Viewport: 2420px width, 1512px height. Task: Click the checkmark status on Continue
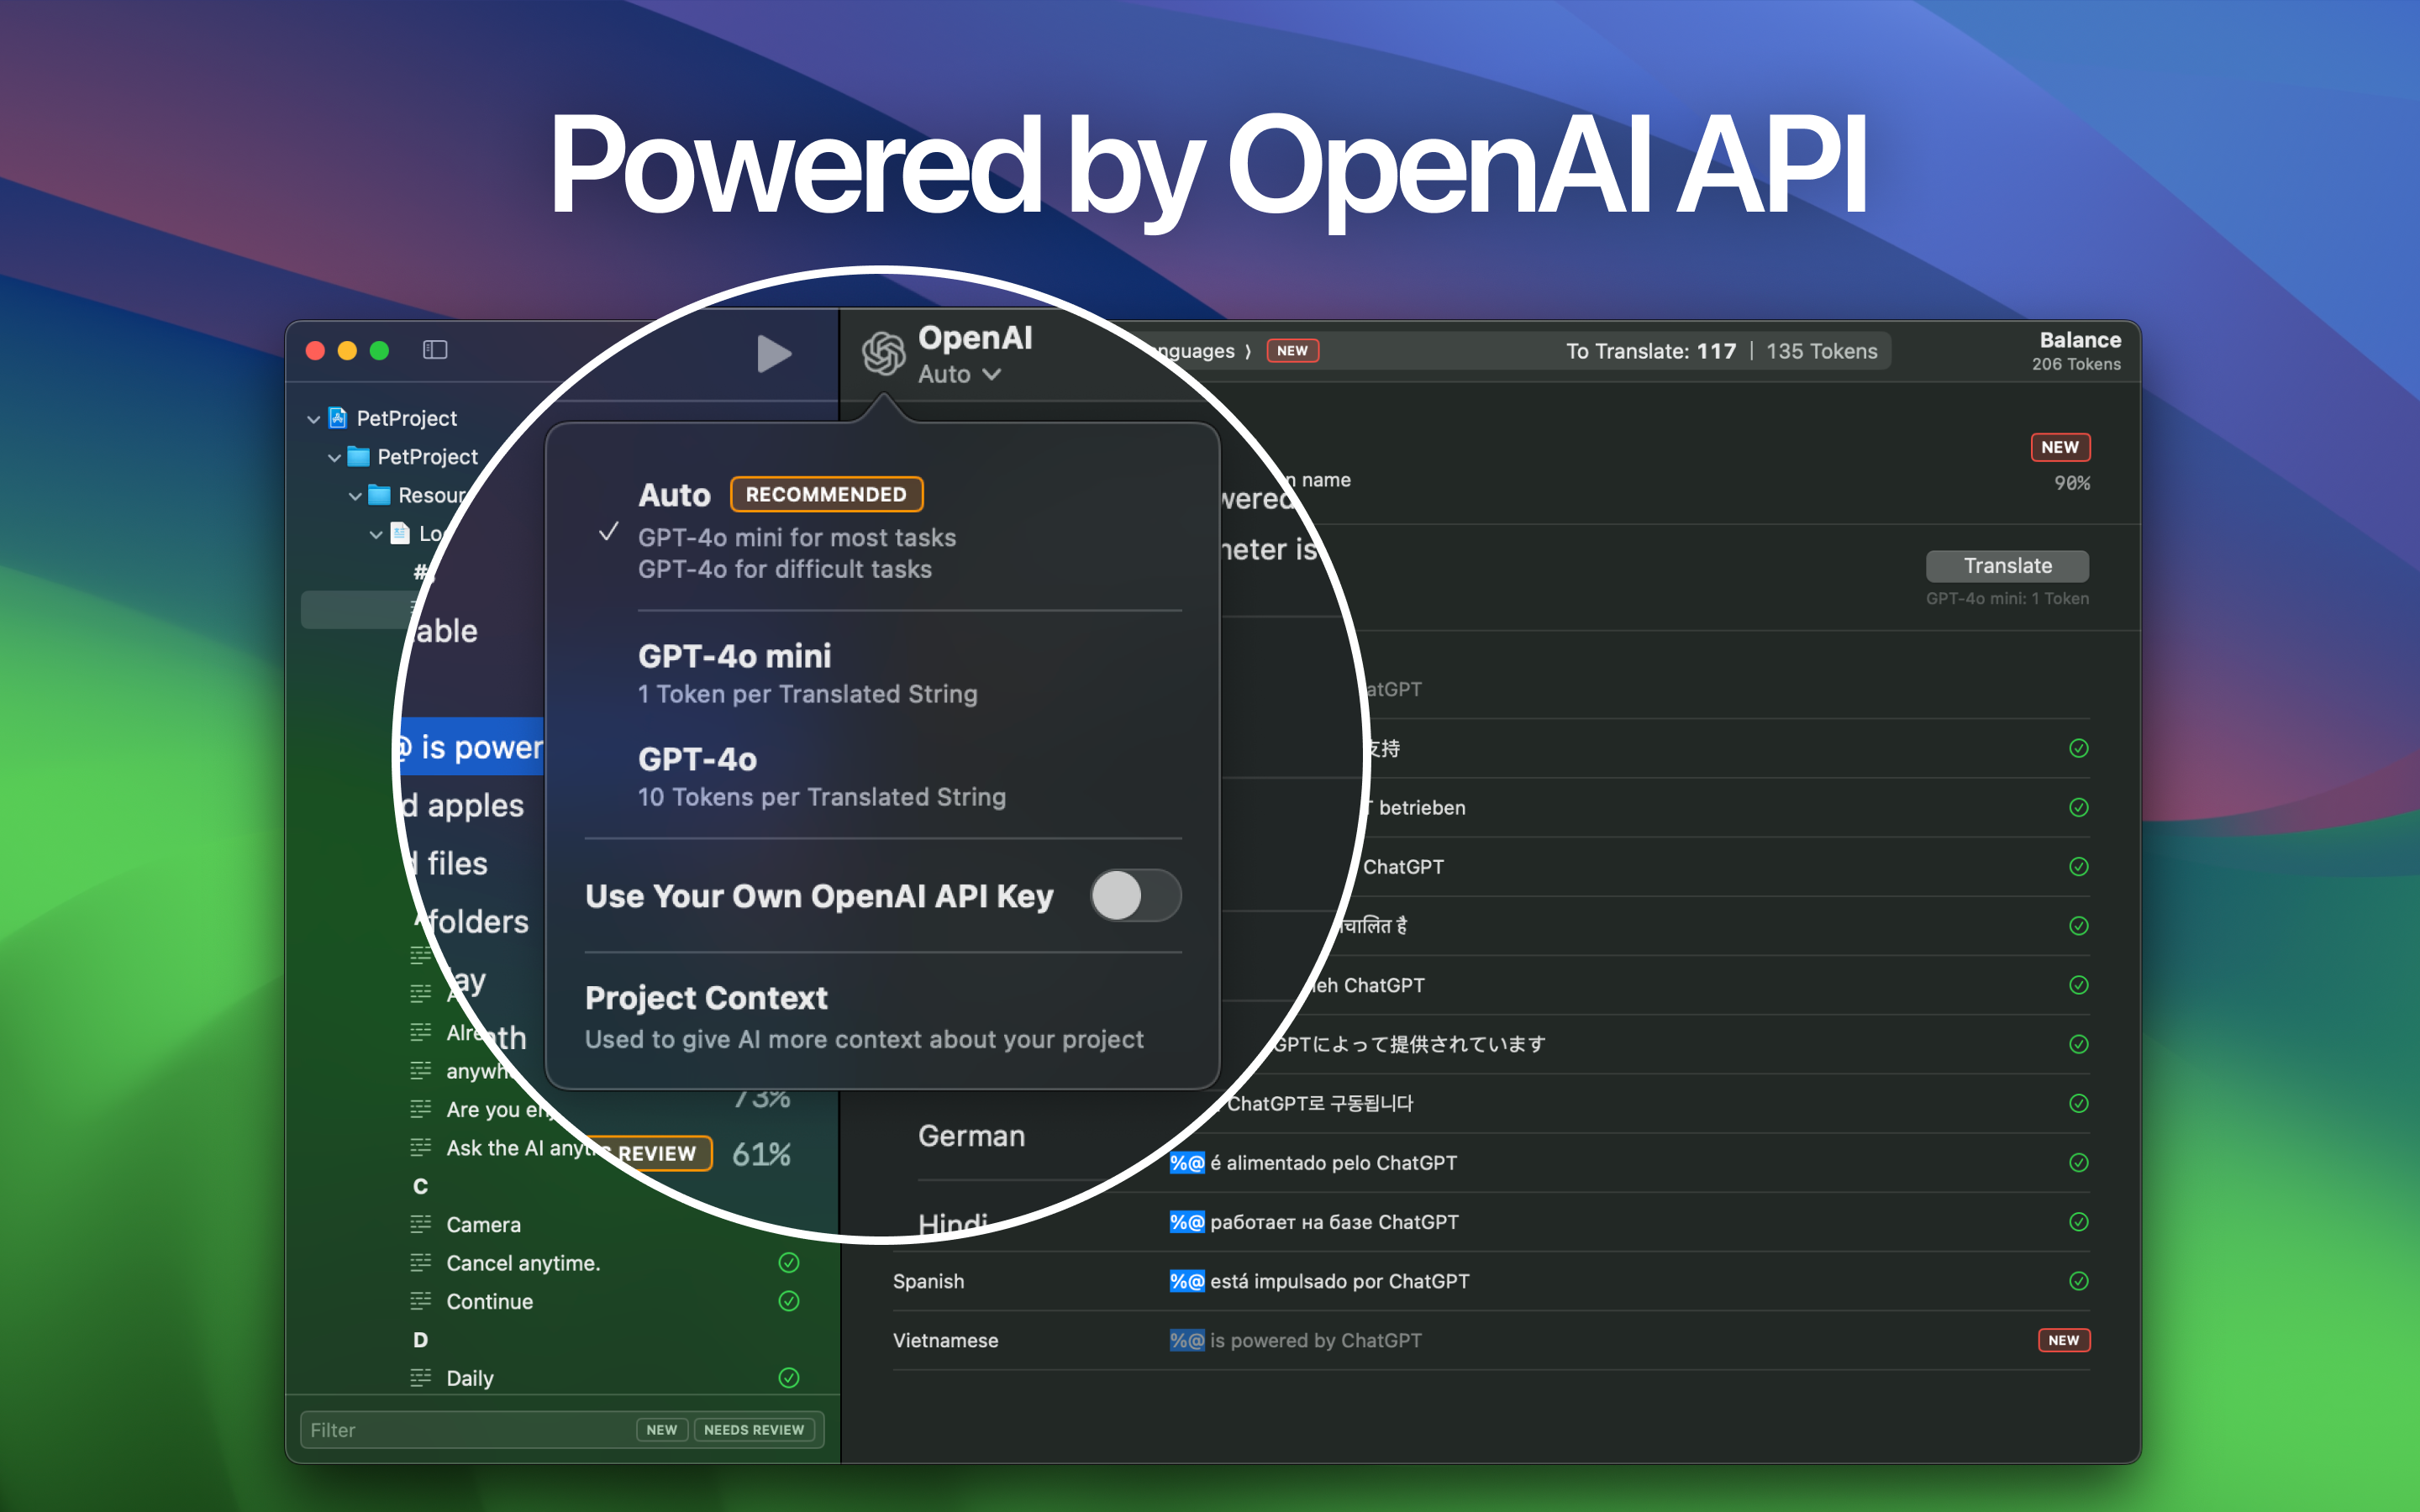[789, 1301]
